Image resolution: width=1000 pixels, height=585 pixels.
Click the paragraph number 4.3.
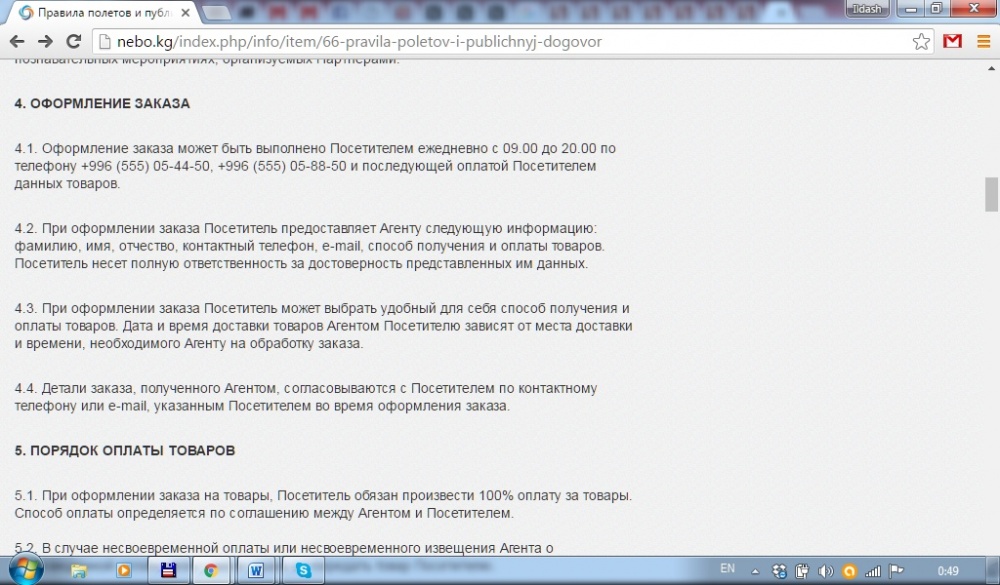click(x=26, y=308)
